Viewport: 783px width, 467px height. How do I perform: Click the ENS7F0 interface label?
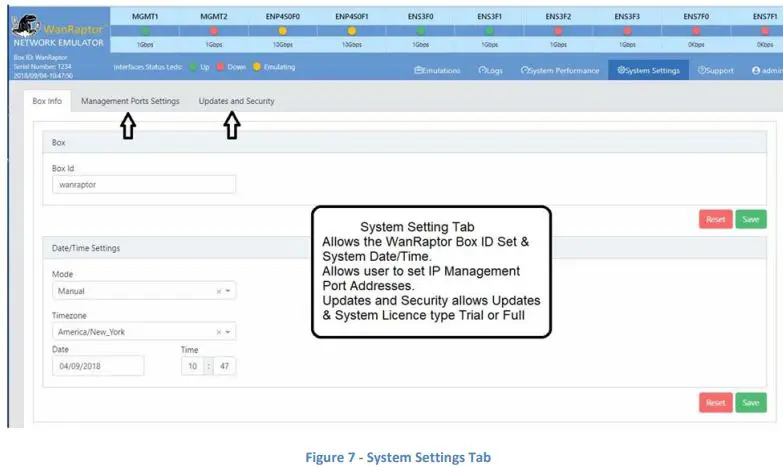click(x=696, y=16)
